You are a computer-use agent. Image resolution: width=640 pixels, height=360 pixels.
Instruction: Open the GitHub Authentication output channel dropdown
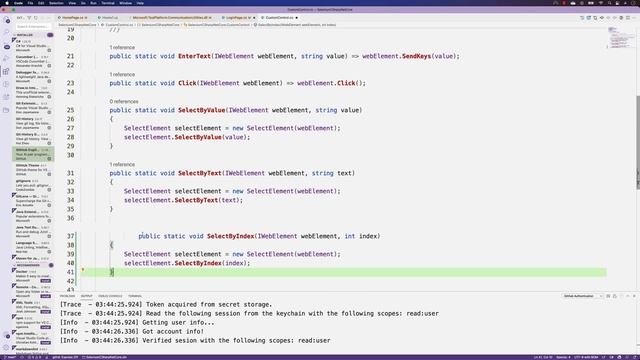(582, 296)
